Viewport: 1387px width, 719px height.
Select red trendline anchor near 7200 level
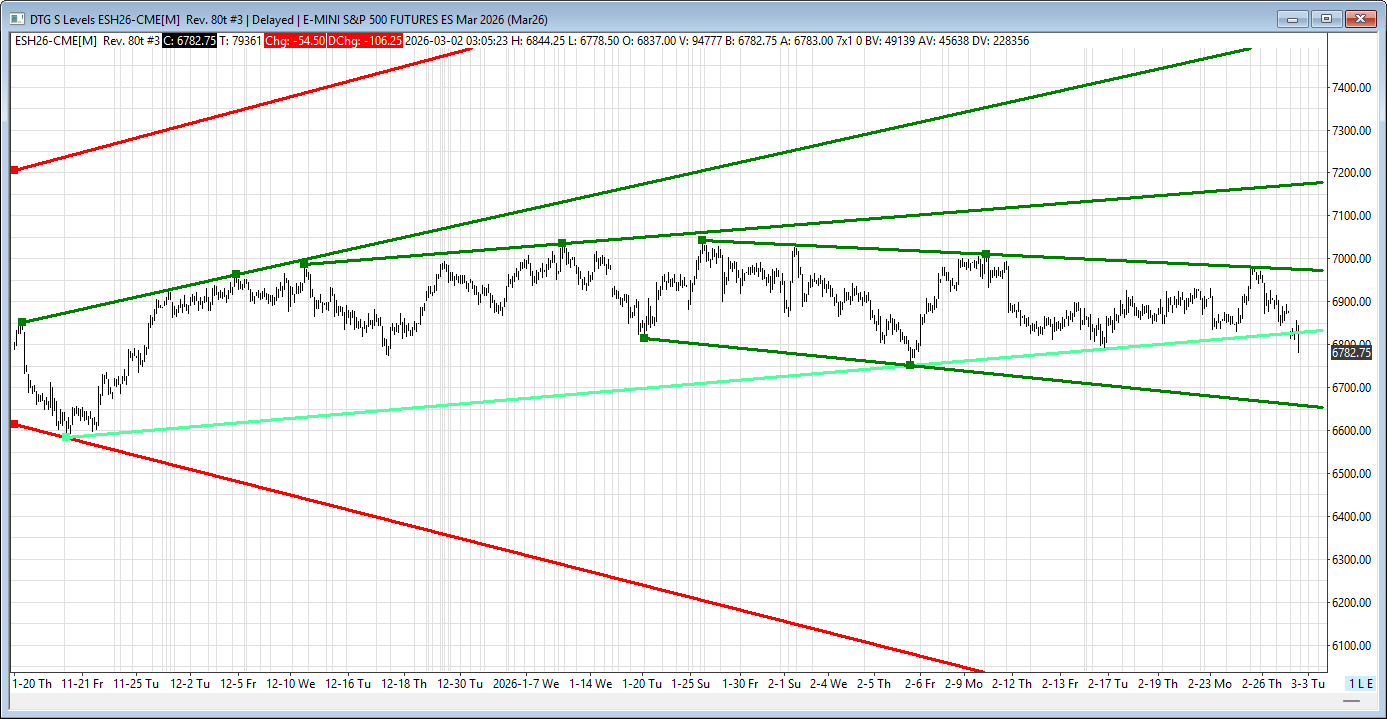point(14,170)
